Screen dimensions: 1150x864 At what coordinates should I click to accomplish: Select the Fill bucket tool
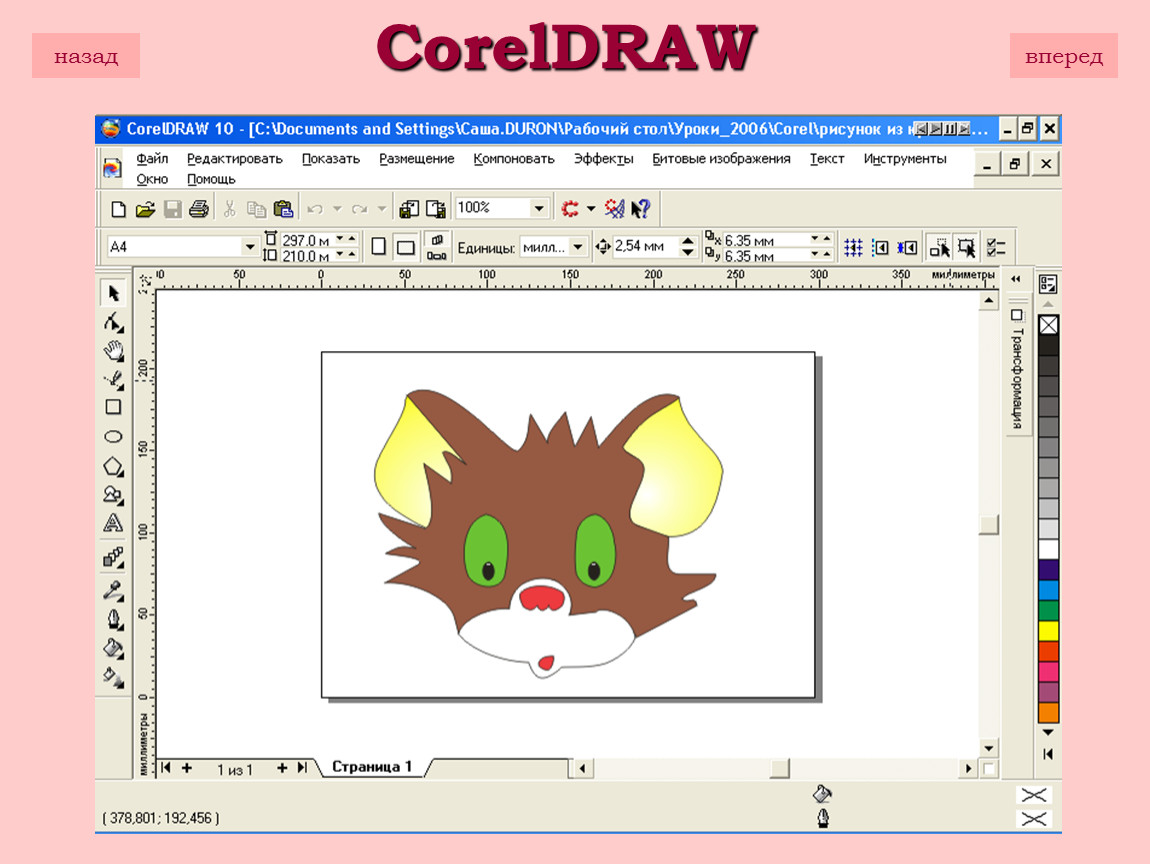point(113,648)
